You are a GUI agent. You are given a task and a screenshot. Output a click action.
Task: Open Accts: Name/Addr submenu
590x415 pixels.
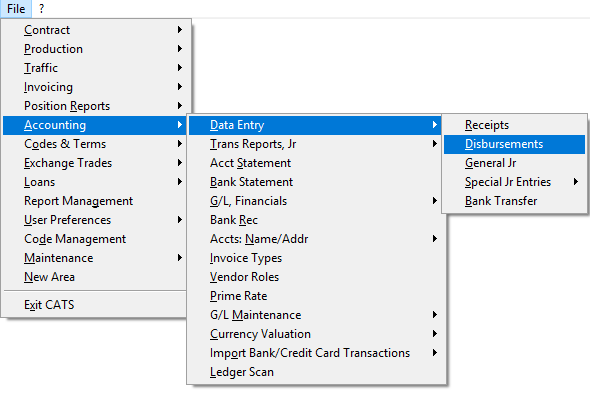(x=316, y=239)
